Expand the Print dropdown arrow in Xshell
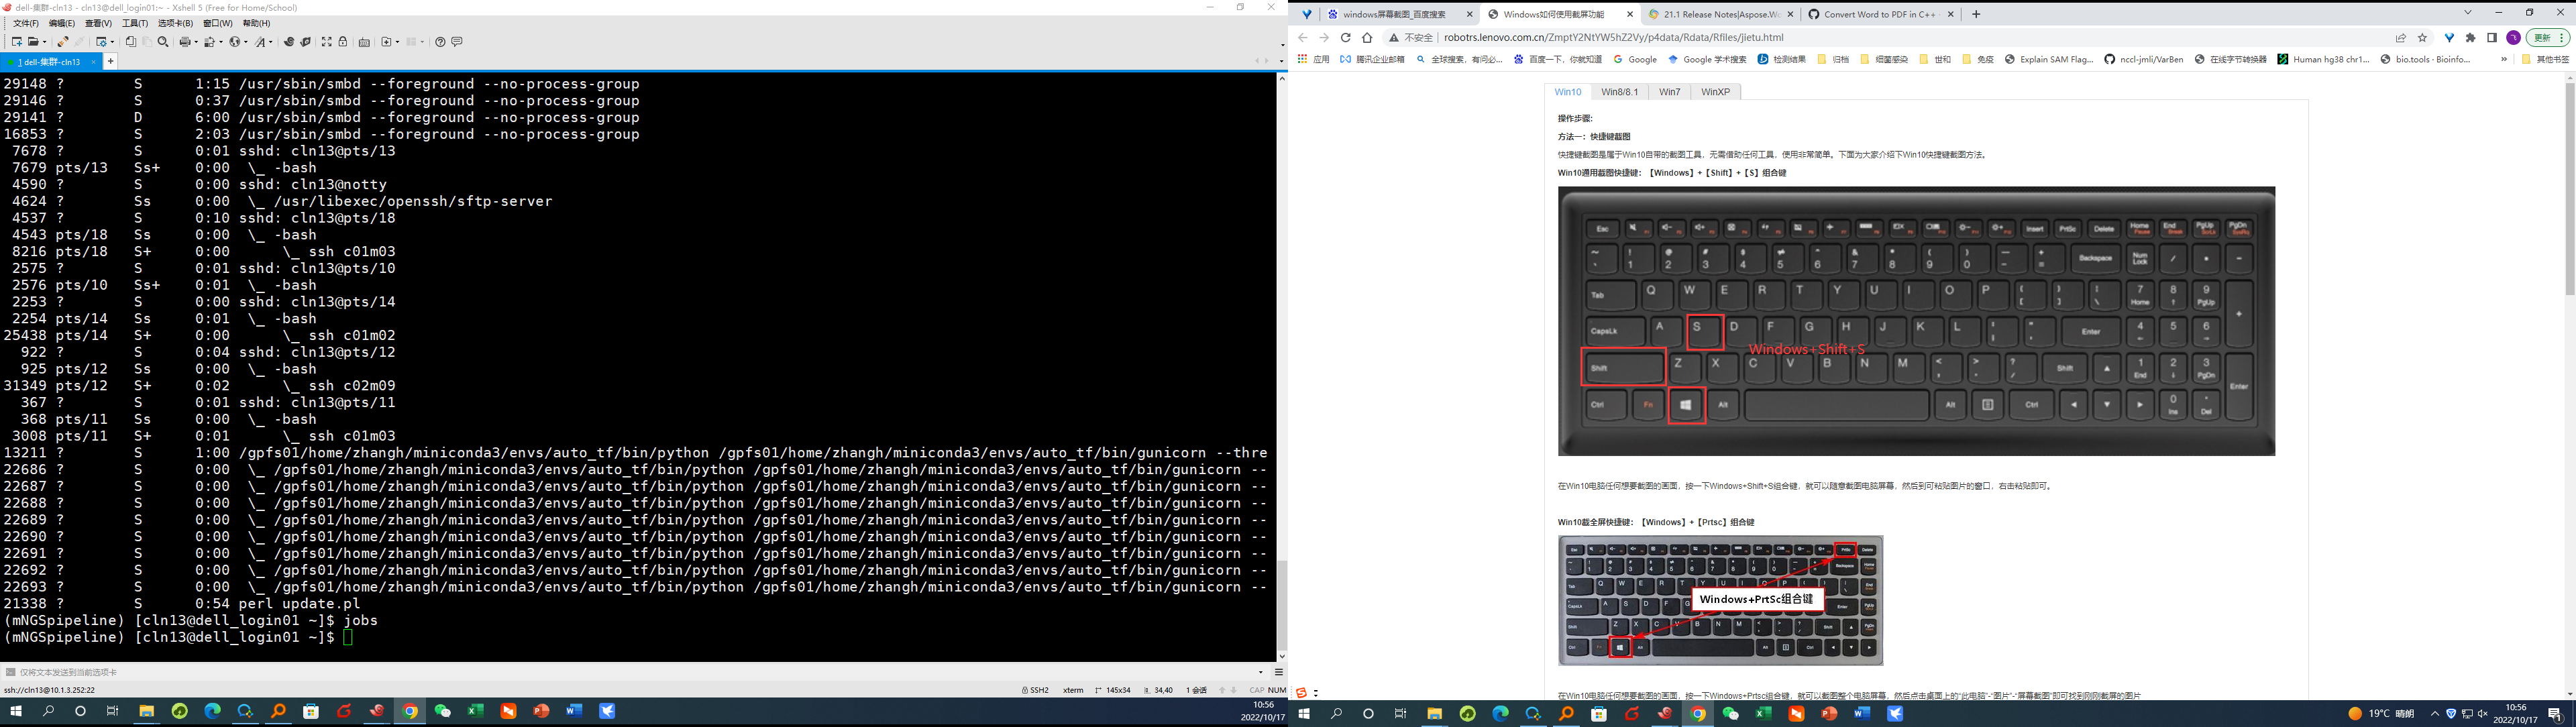This screenshot has width=2576, height=727. 196,42
